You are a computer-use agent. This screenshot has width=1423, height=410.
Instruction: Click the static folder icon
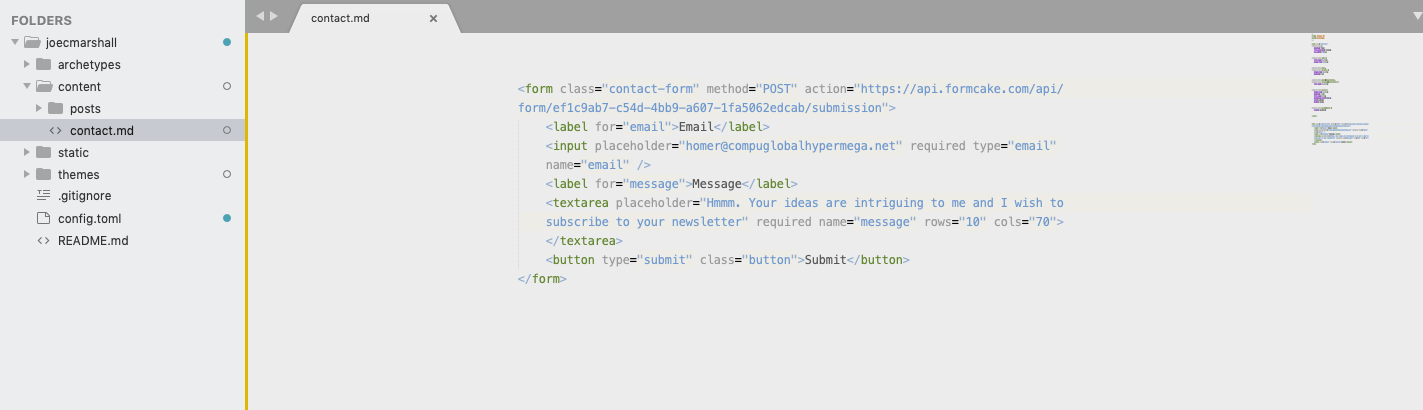pos(43,153)
